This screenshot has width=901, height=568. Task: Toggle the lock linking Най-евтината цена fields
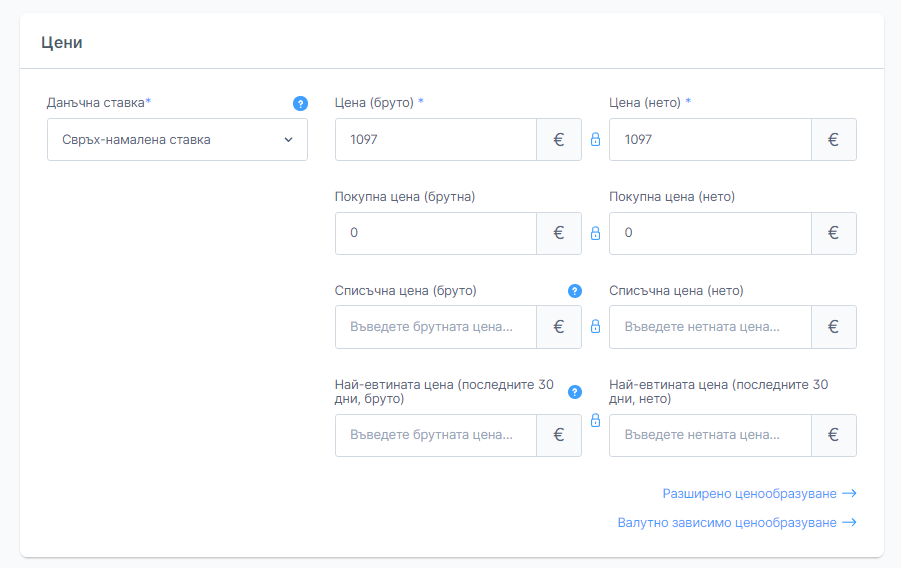click(x=595, y=421)
